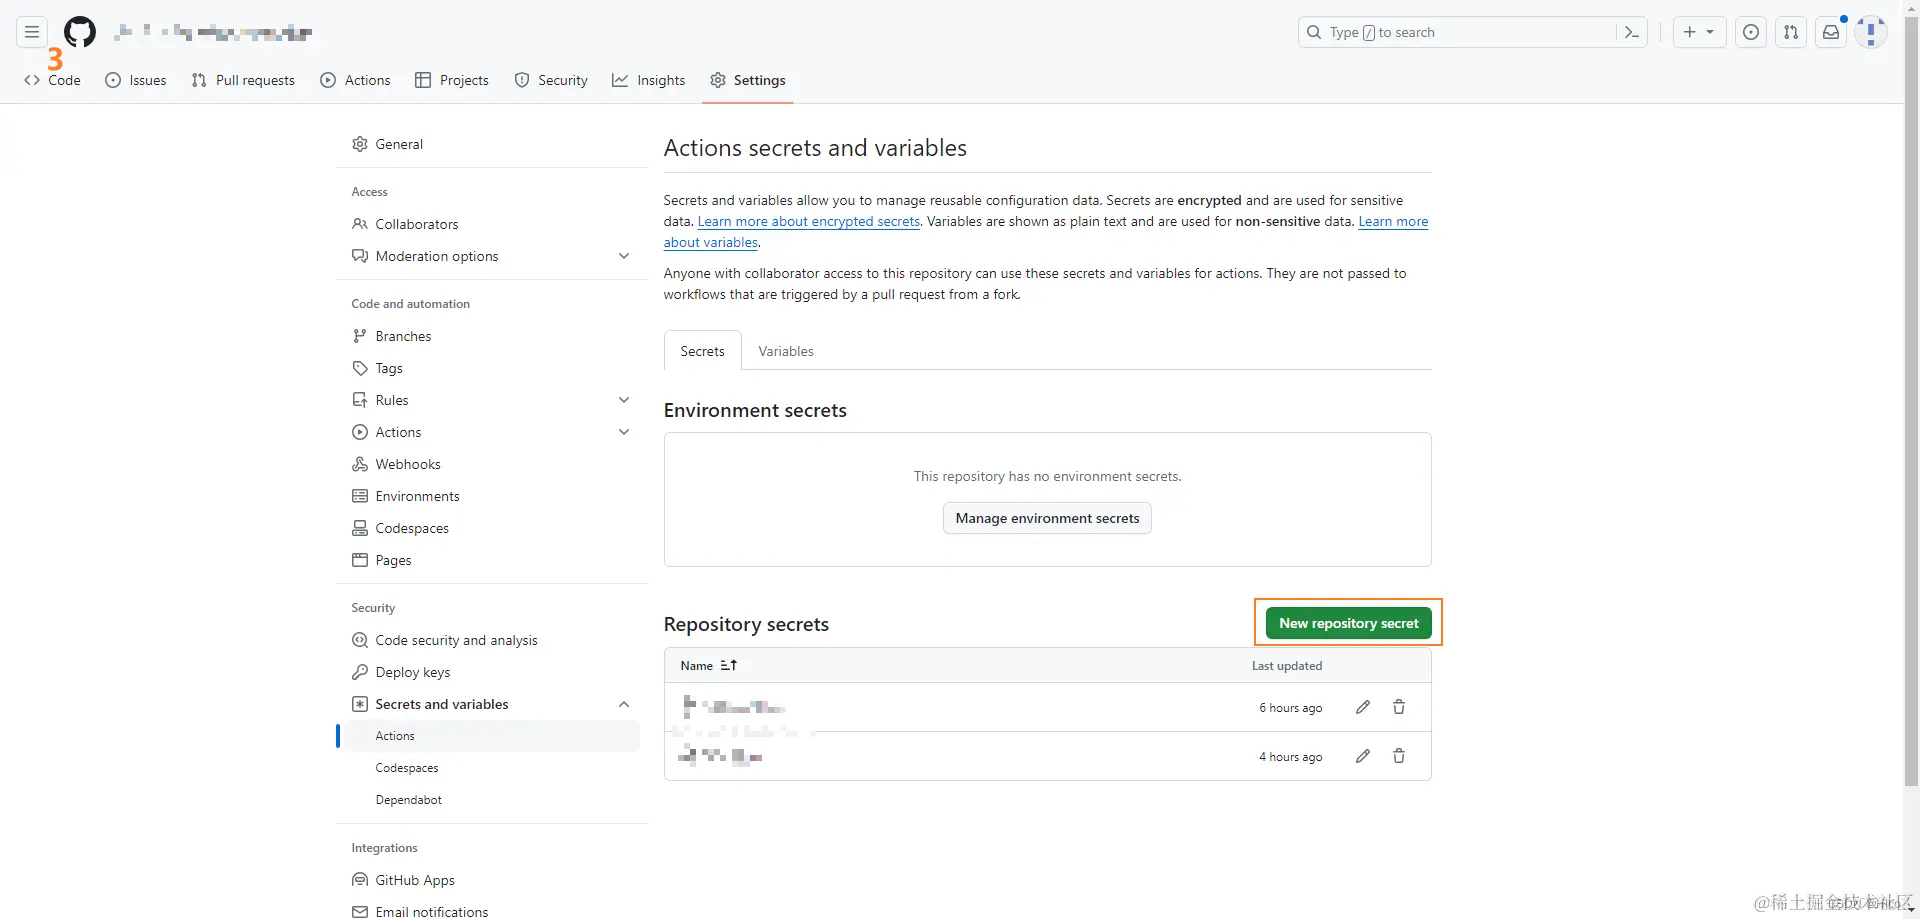
Task: Sort secrets by Name column
Action: (709, 665)
